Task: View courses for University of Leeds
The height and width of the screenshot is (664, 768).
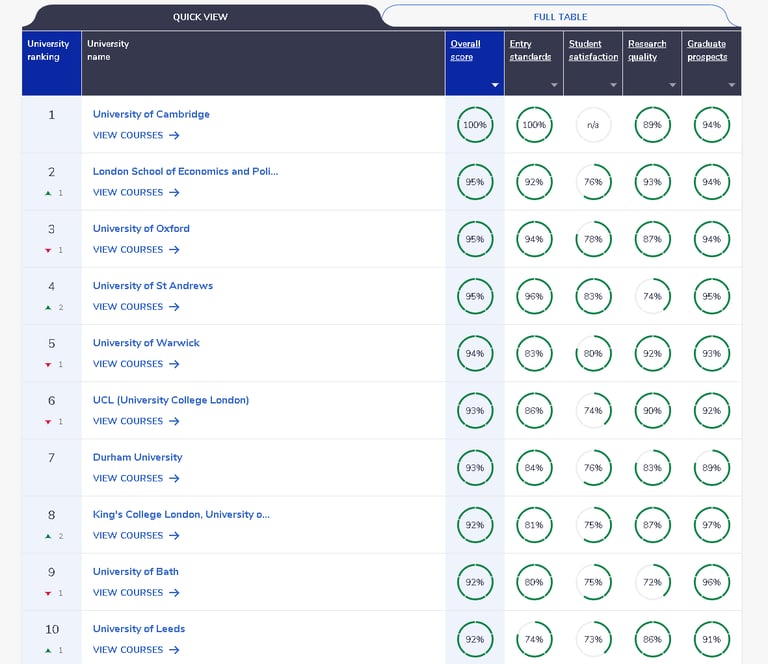Action: tap(136, 650)
